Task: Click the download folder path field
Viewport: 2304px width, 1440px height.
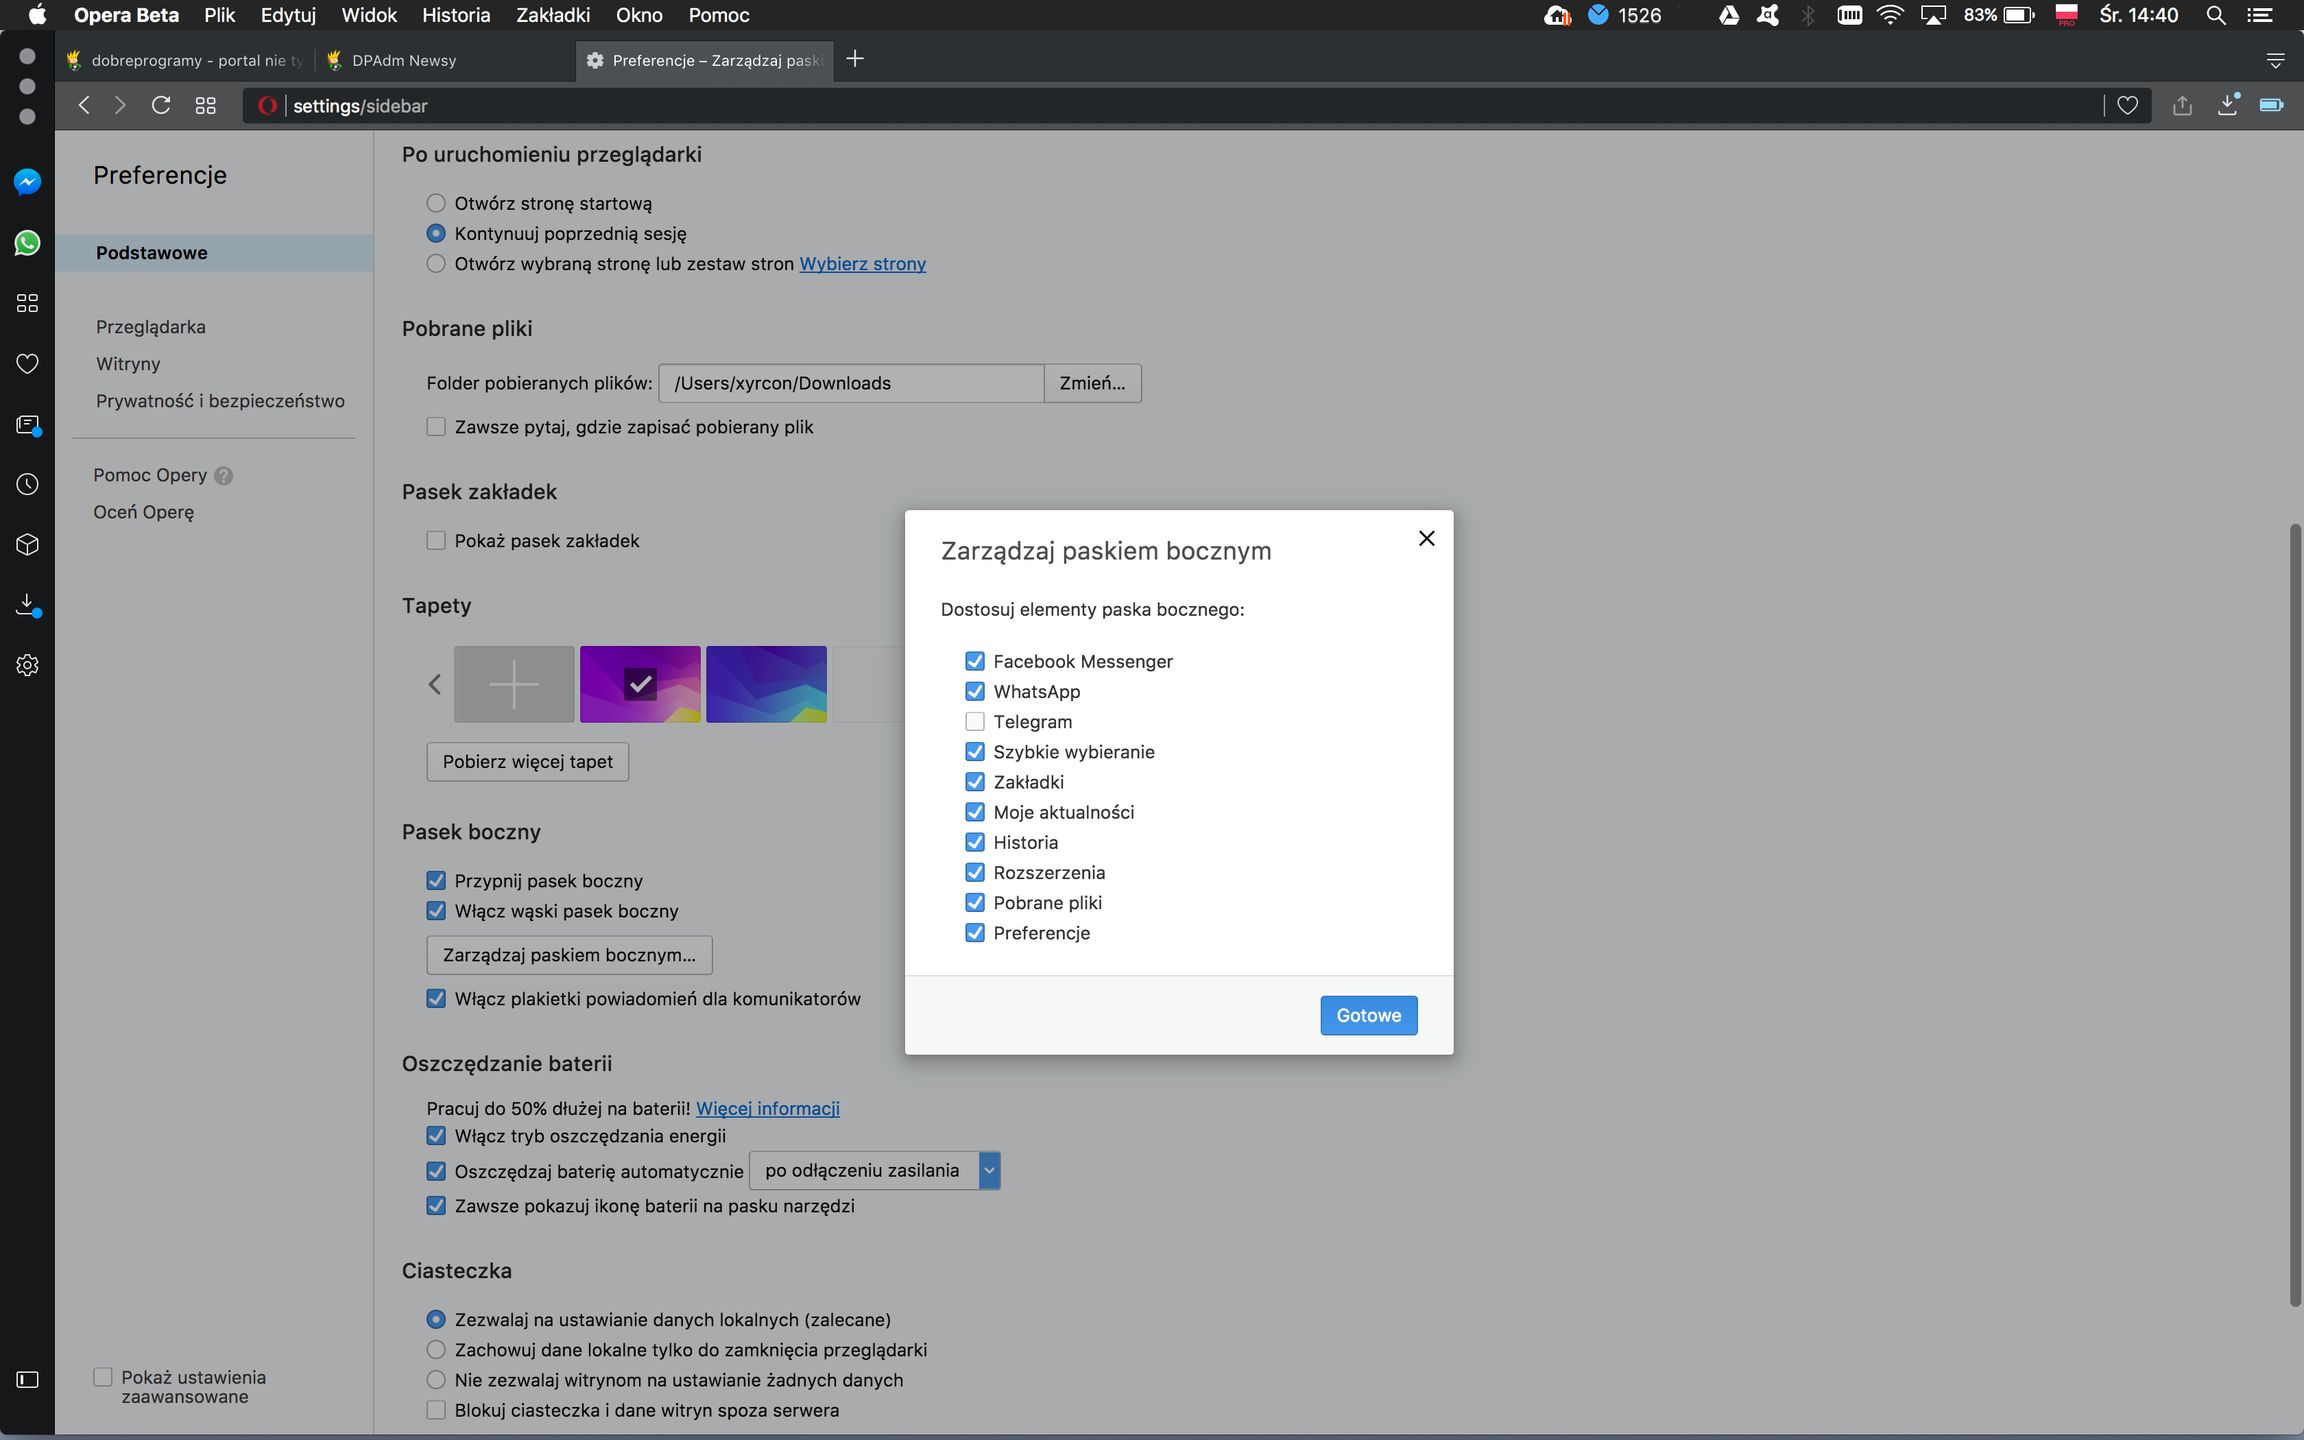Action: (x=850, y=383)
